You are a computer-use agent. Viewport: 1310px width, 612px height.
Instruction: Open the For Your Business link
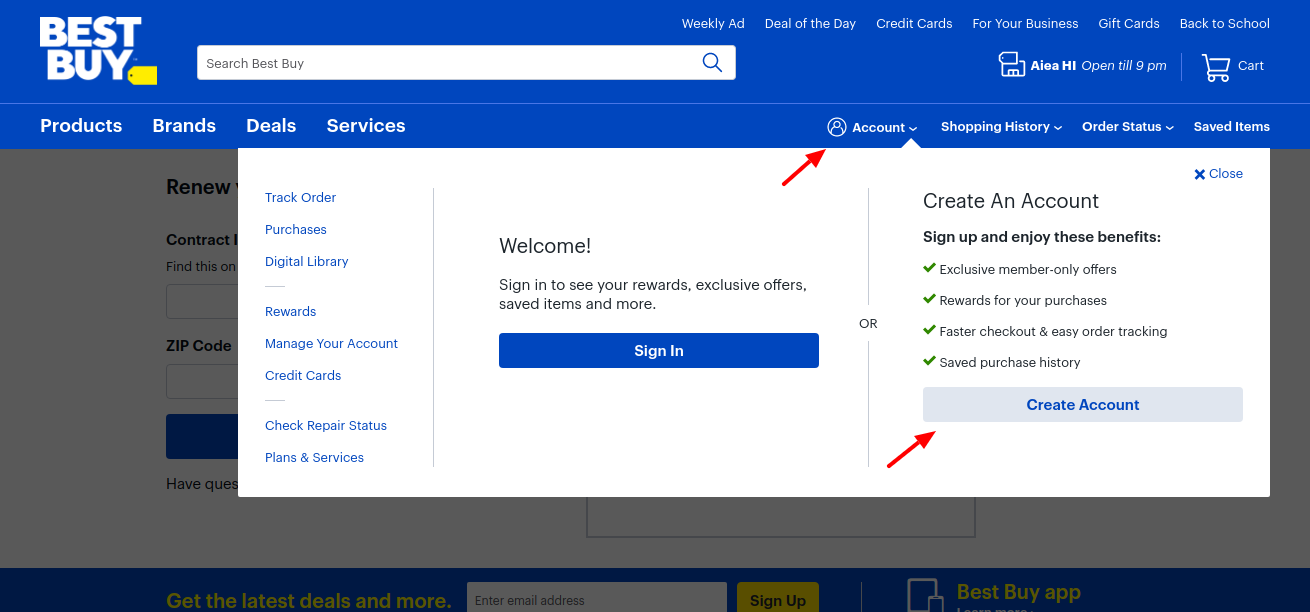[x=1025, y=23]
